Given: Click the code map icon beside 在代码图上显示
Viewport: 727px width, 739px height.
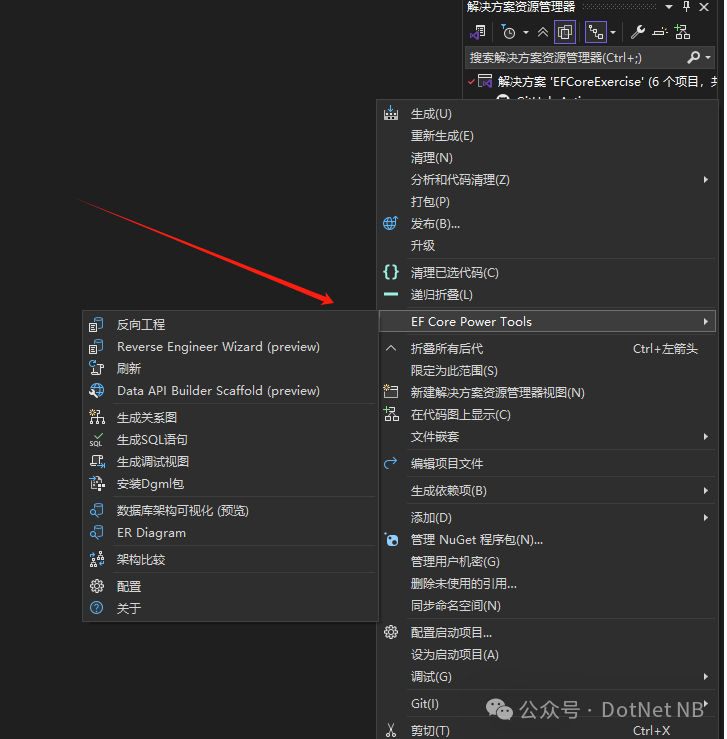Looking at the screenshot, I should (x=391, y=414).
